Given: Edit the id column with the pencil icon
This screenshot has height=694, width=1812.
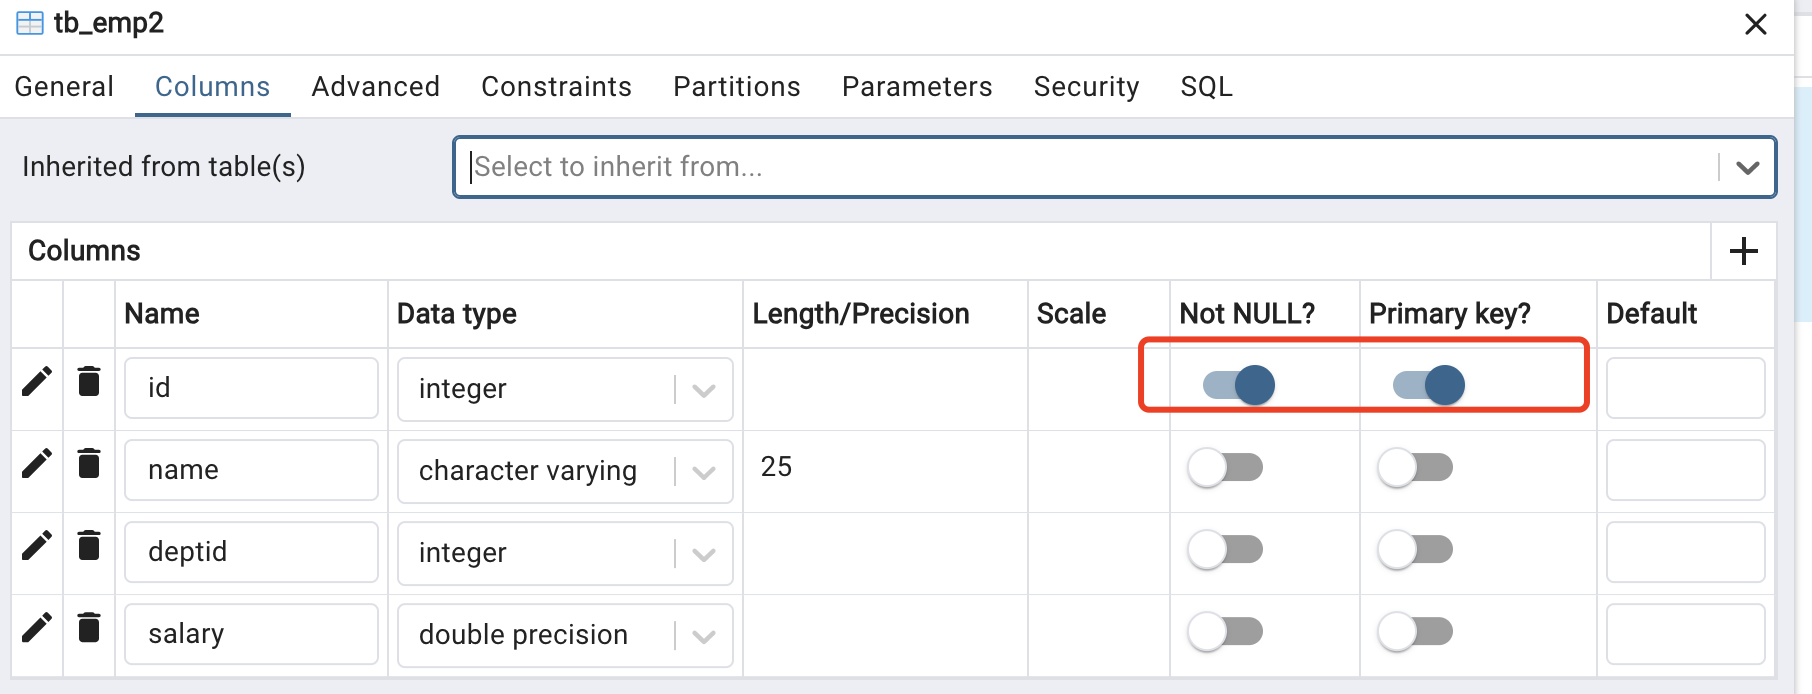Looking at the screenshot, I should coord(37,381).
